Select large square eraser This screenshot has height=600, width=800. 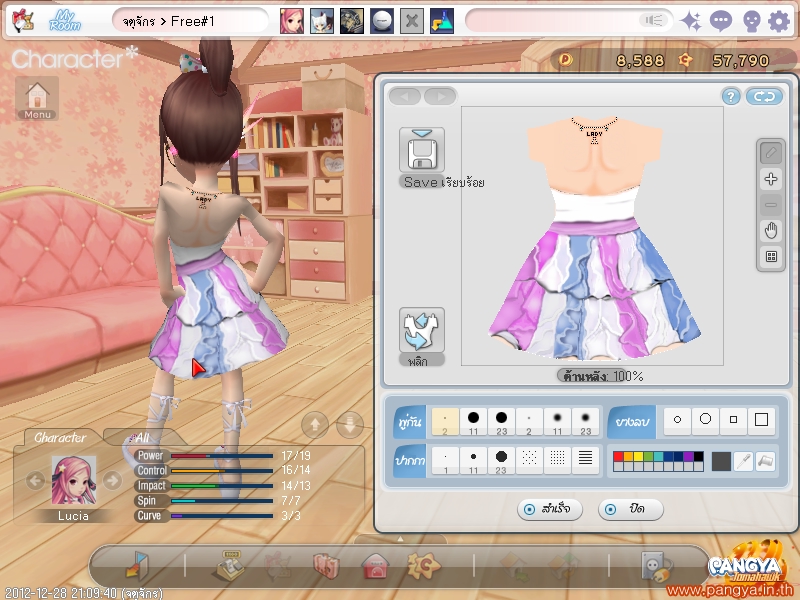pos(761,420)
